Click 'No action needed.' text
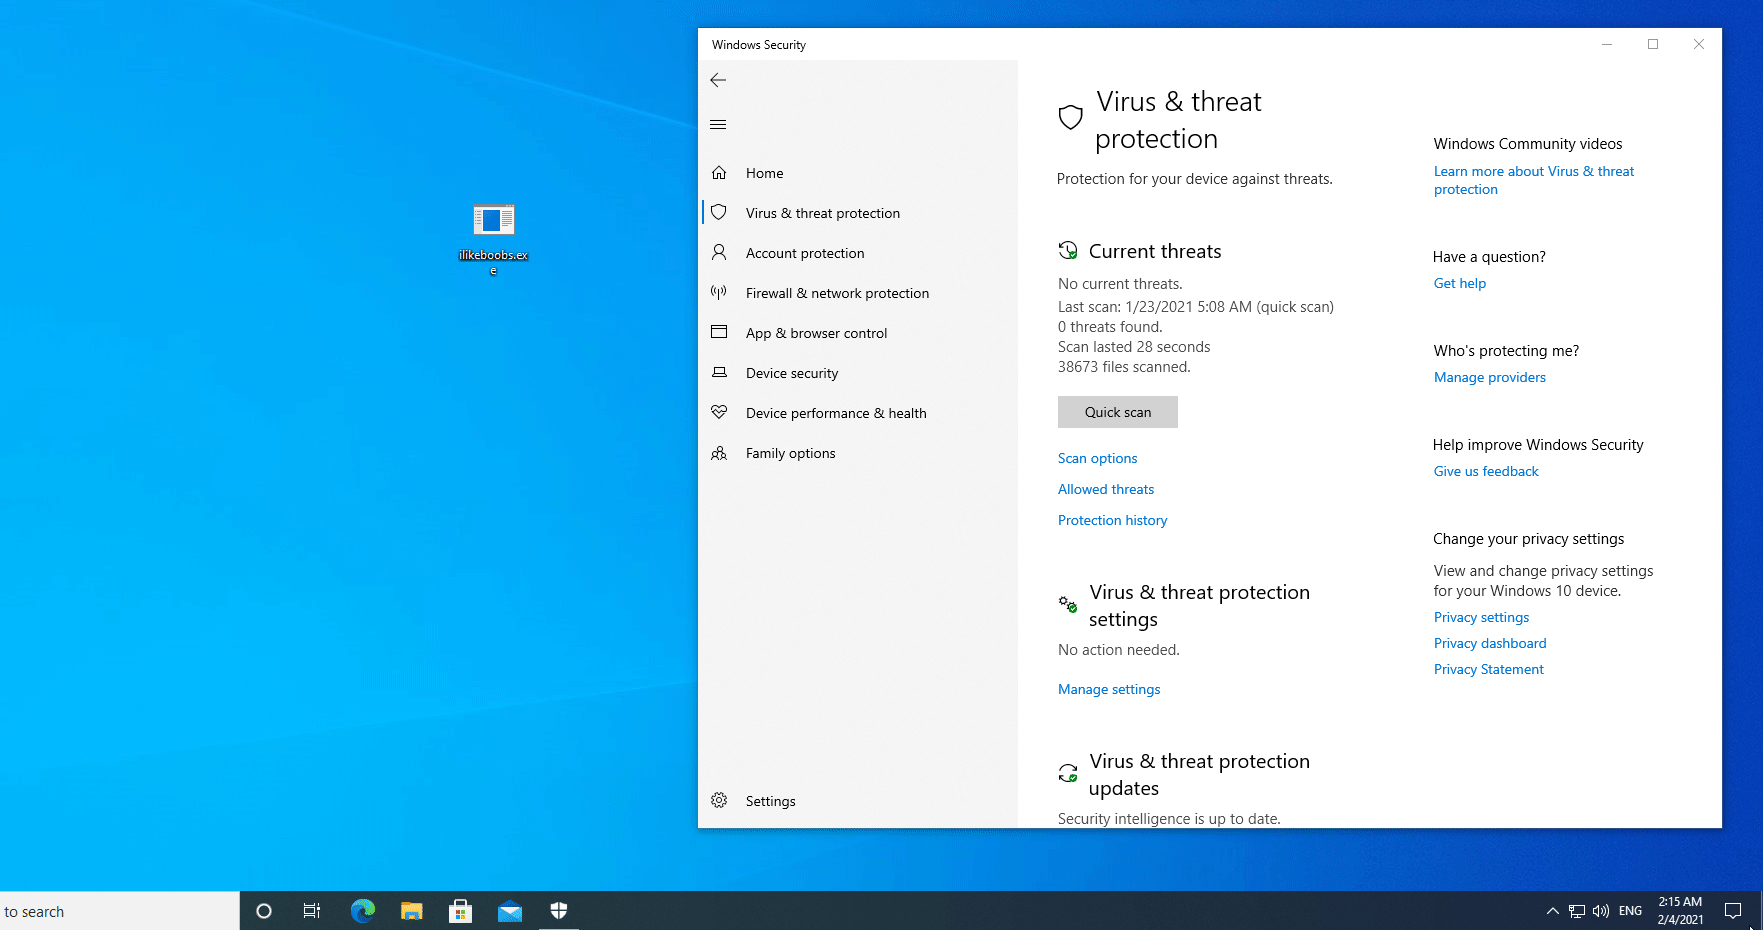This screenshot has height=930, width=1763. tap(1119, 650)
